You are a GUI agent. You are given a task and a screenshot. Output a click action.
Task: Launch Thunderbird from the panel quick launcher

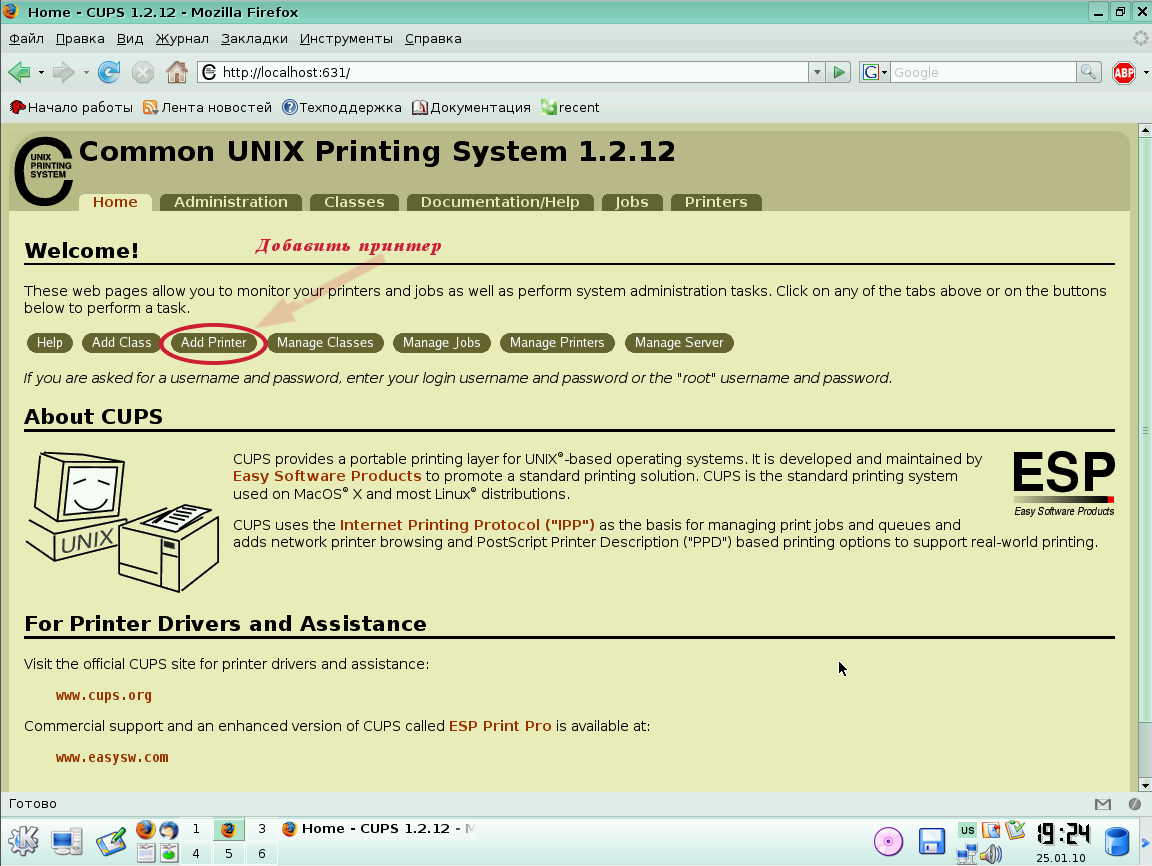pos(169,830)
